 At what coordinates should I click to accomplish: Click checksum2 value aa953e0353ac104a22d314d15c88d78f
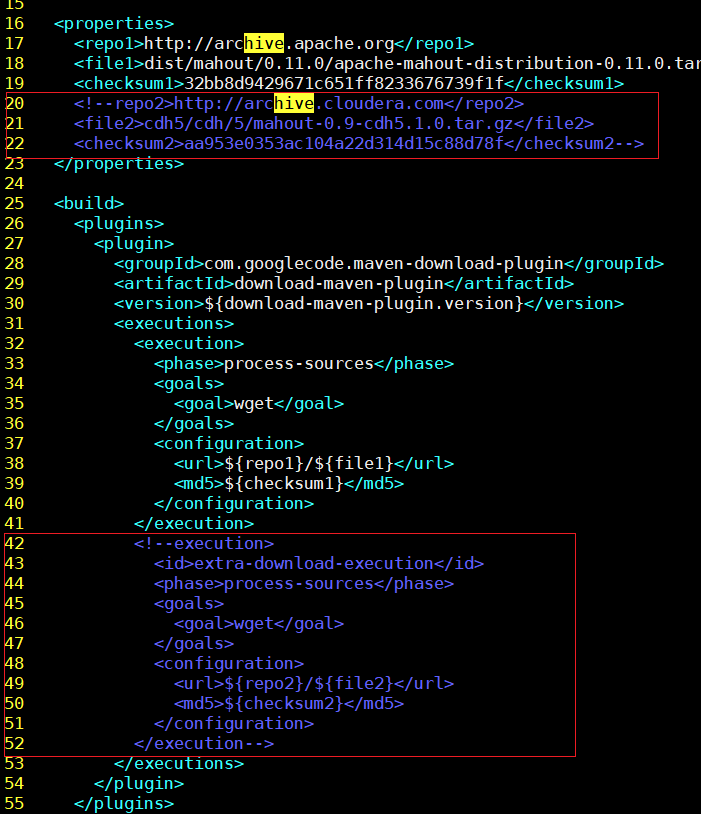[344, 144]
